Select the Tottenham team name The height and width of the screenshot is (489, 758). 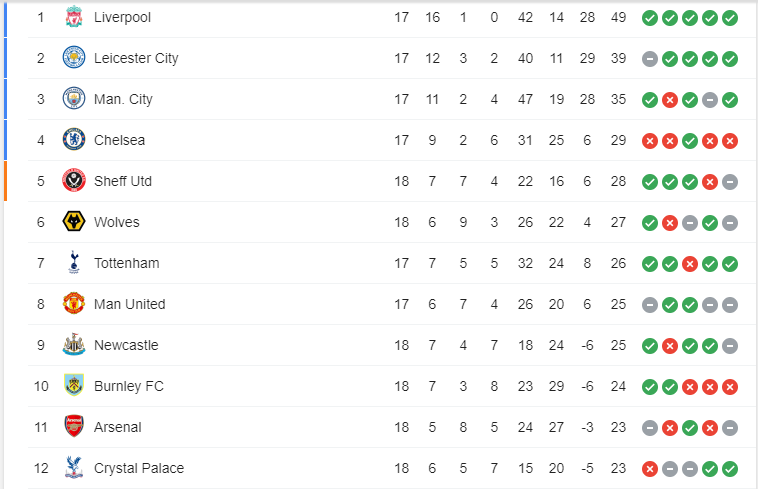click(126, 263)
